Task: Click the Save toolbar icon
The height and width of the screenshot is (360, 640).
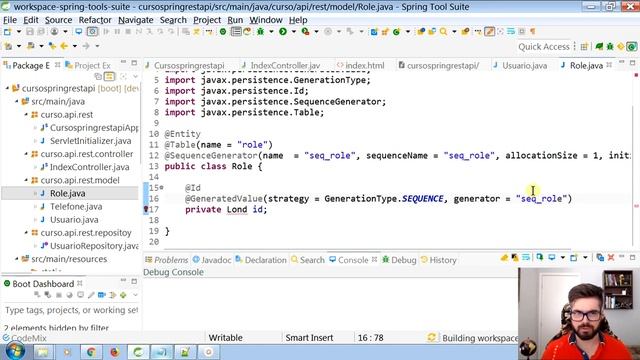Action: coord(30,31)
